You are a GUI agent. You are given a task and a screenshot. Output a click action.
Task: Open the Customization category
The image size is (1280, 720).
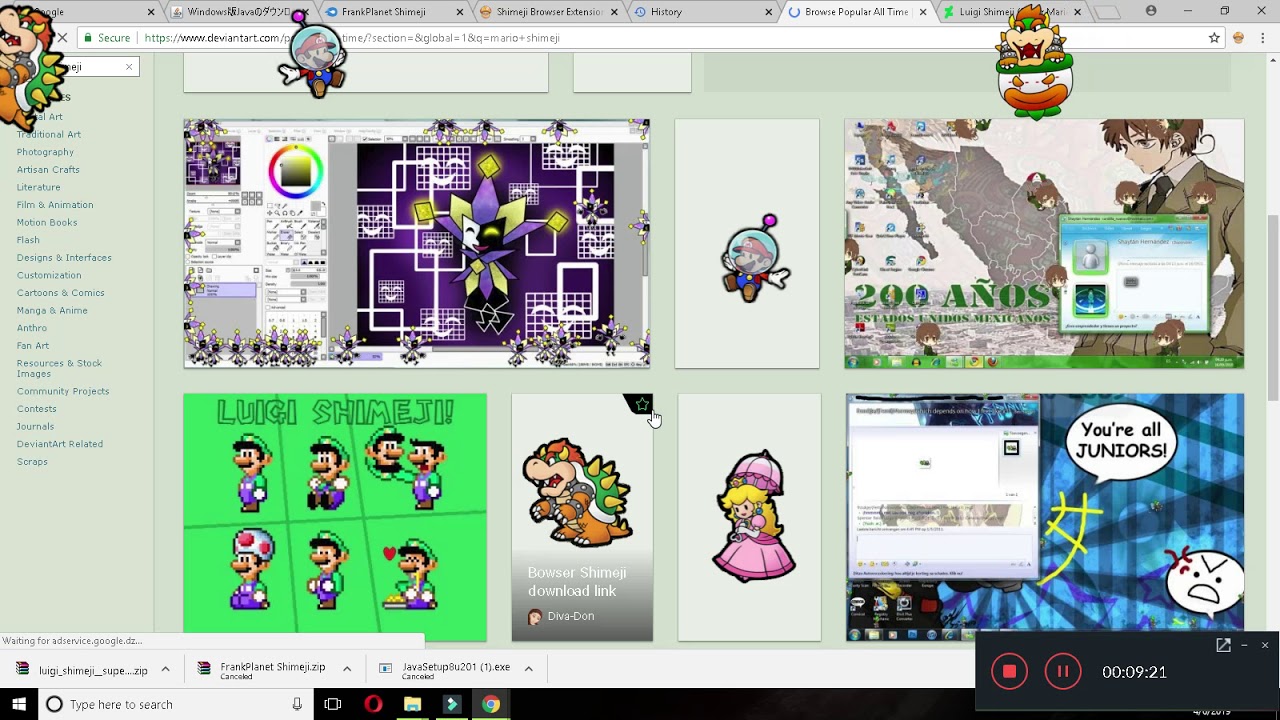click(x=49, y=275)
